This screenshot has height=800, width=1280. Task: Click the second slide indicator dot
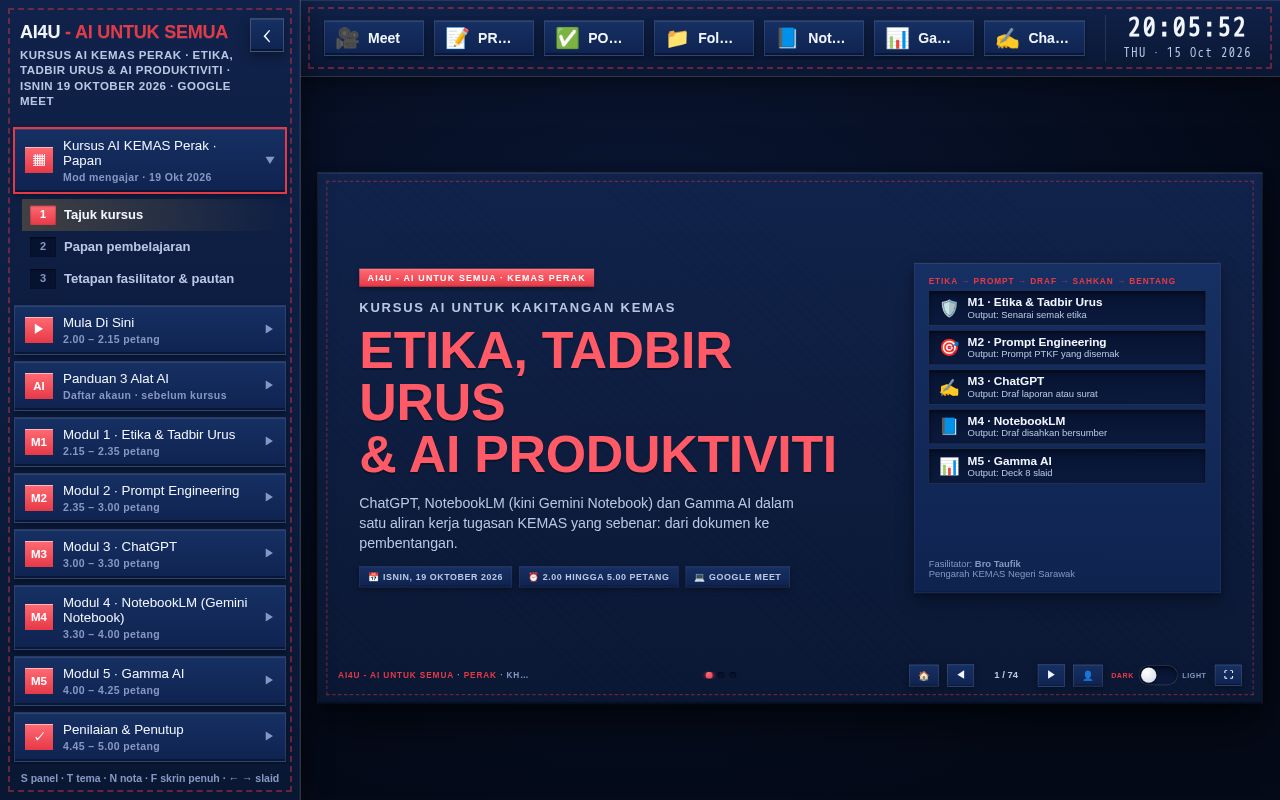[721, 675]
